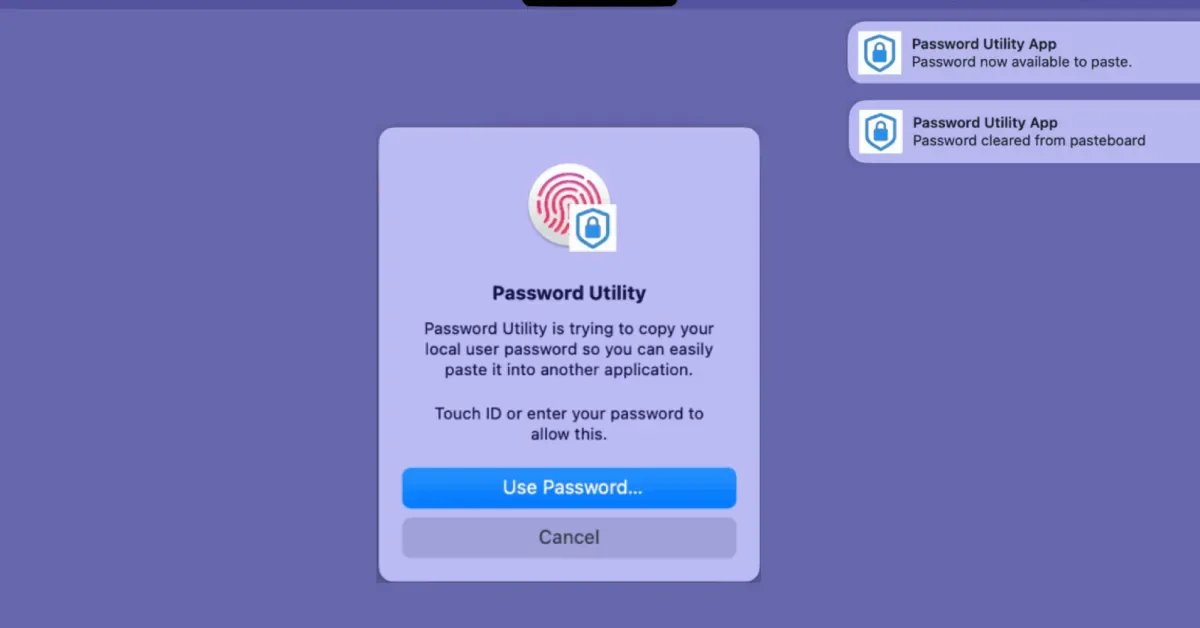The height and width of the screenshot is (628, 1200).
Task: Open the 'Password now available to paste' notification
Action: coord(1023,52)
